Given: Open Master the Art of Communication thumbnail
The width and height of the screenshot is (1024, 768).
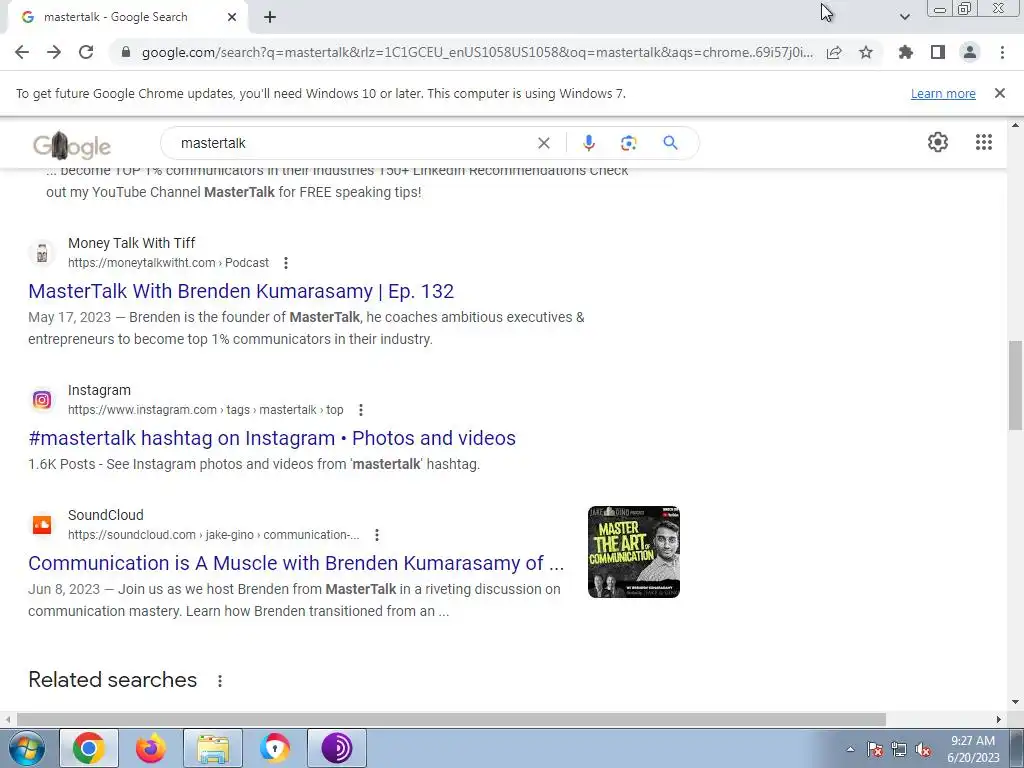Looking at the screenshot, I should [633, 552].
